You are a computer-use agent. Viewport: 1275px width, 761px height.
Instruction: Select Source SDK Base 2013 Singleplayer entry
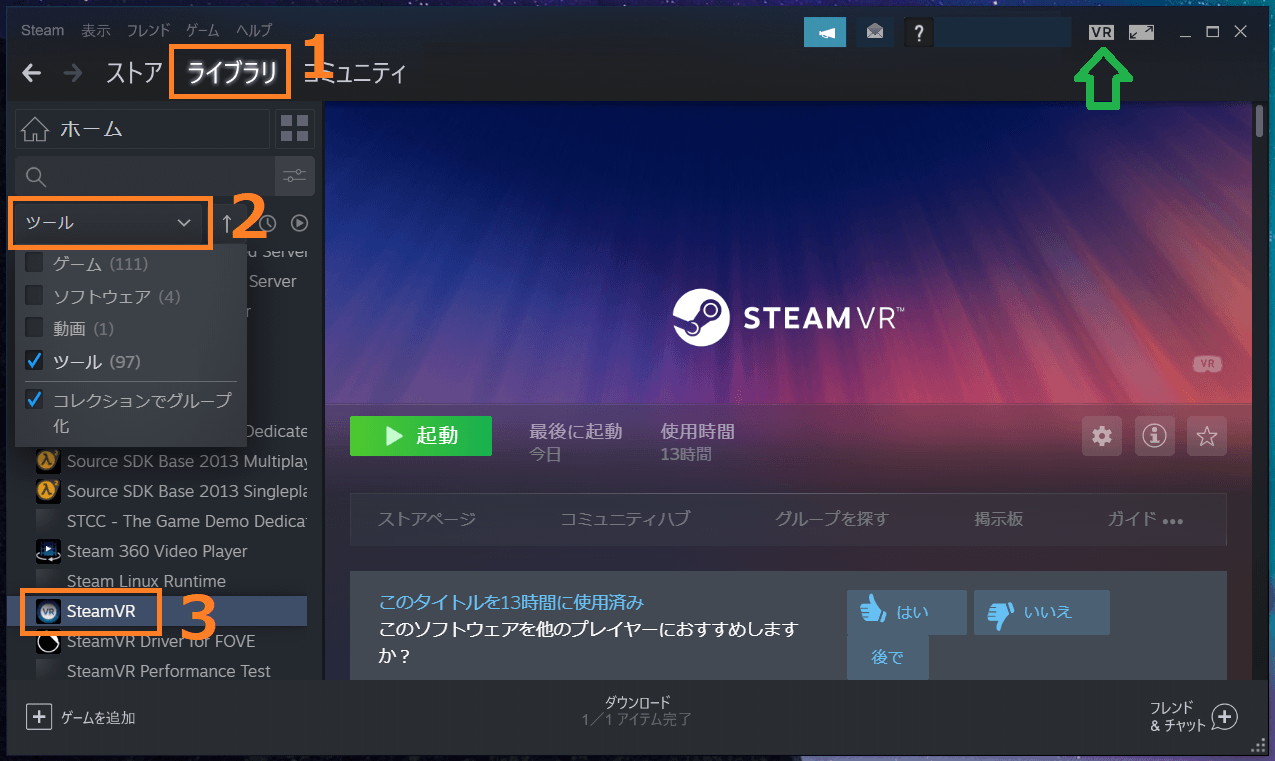tap(186, 491)
